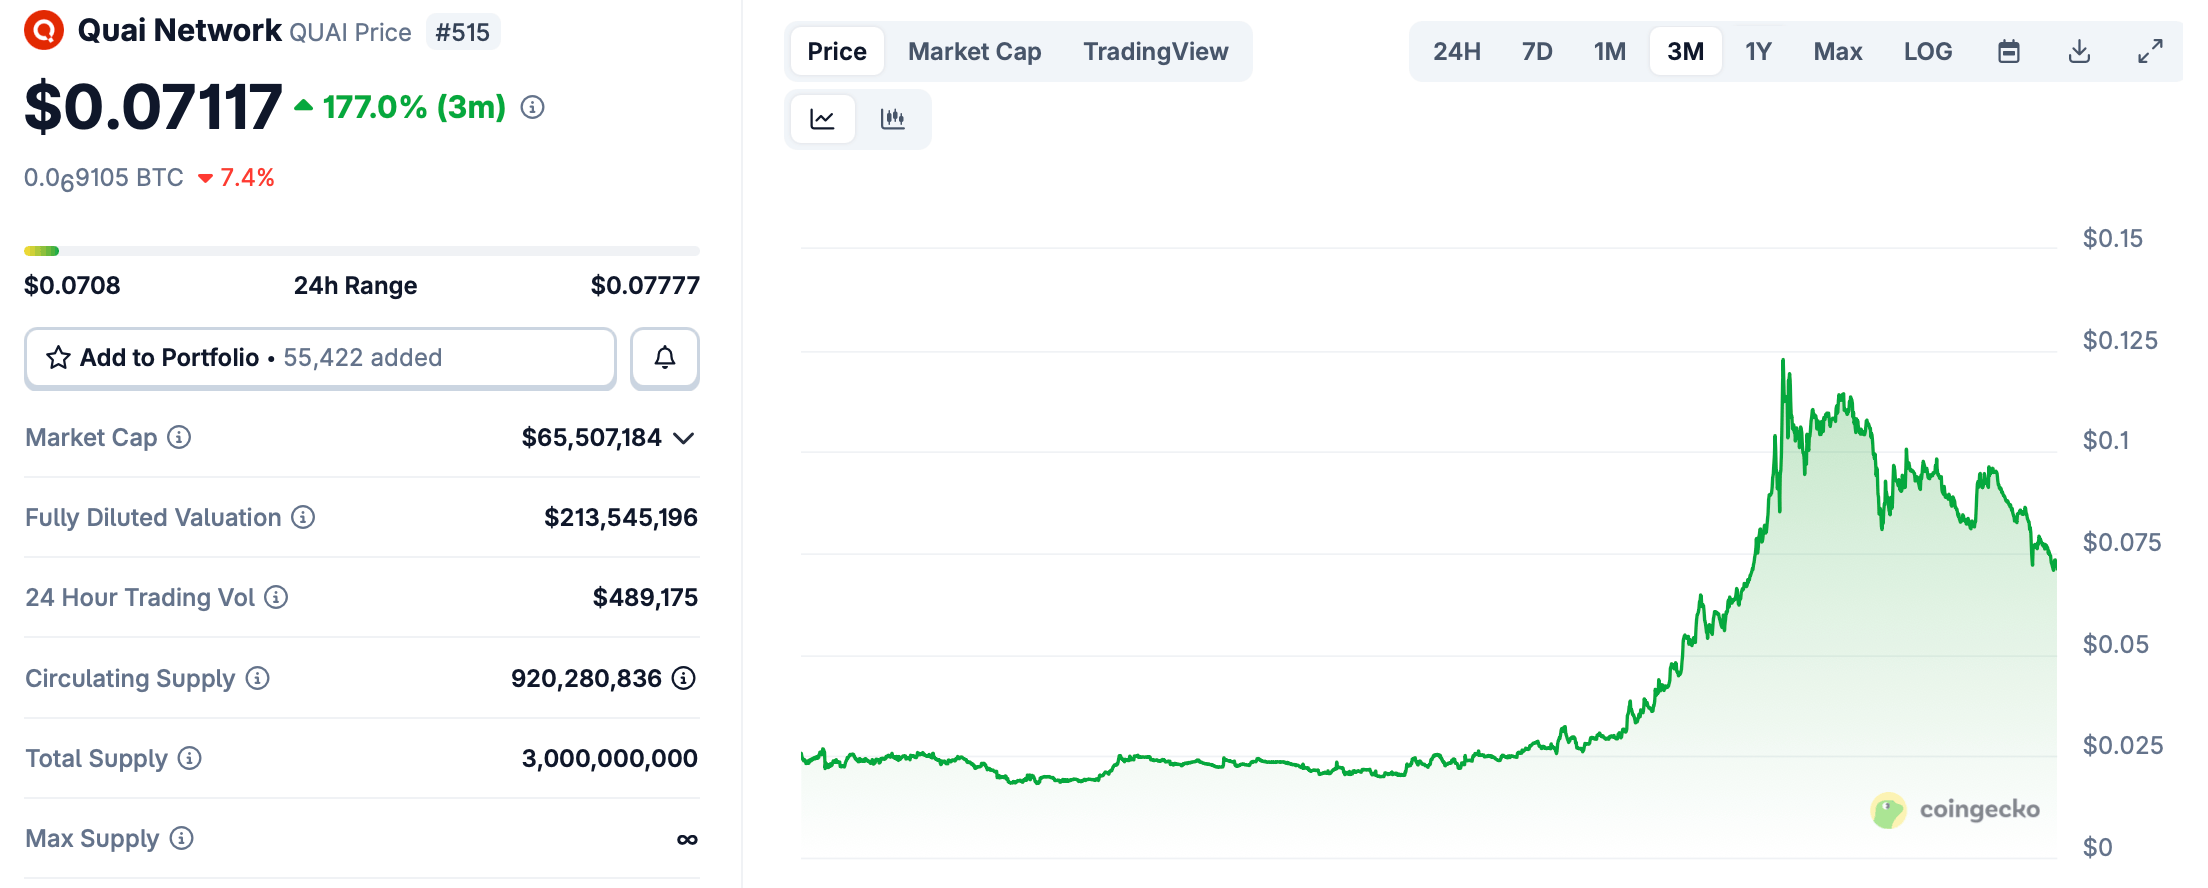Click info icon beside Fully Diluted Valuation

point(303,517)
